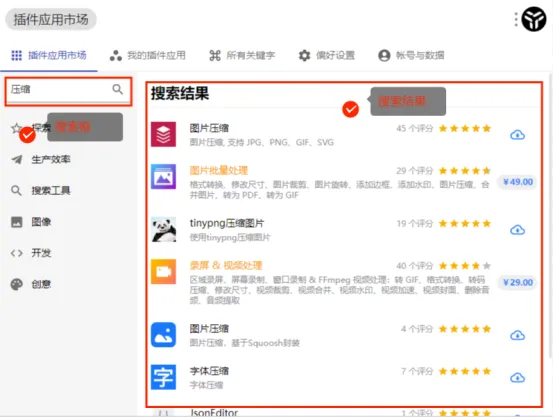Click the 19 个评分 rating text
The width and height of the screenshot is (554, 418).
coord(414,223)
